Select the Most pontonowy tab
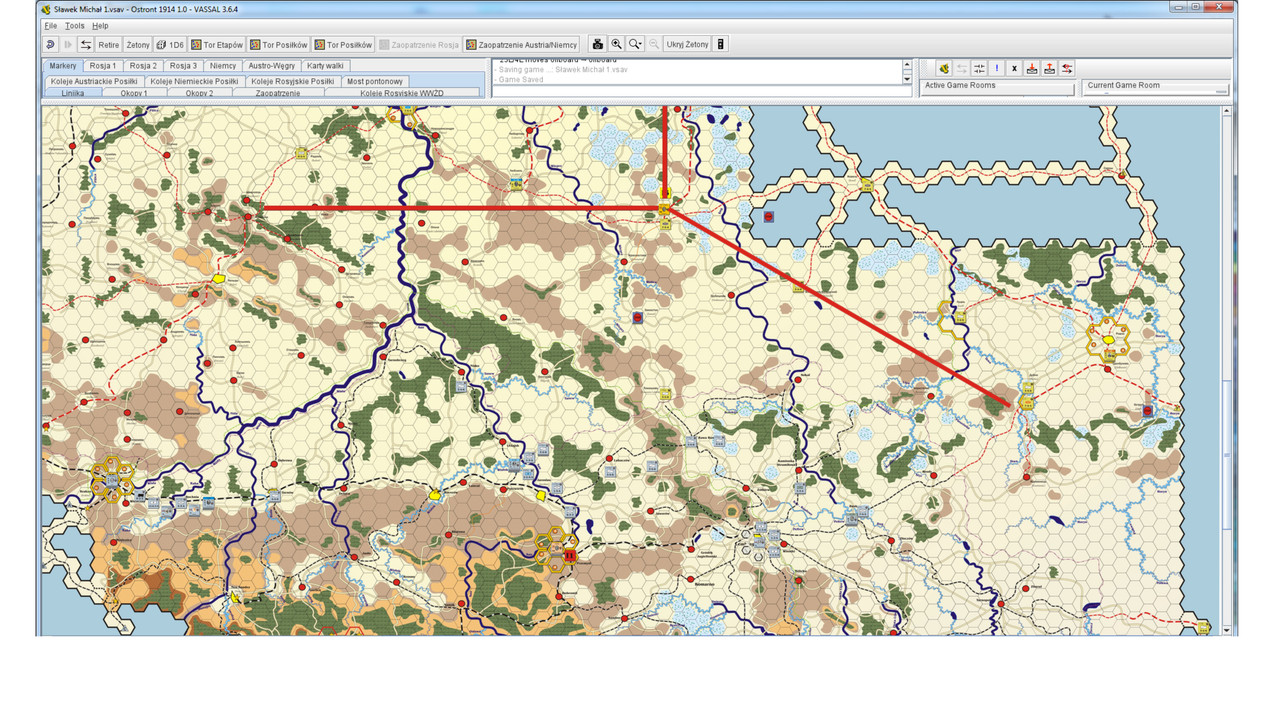The height and width of the screenshot is (705, 1280). pos(375,81)
